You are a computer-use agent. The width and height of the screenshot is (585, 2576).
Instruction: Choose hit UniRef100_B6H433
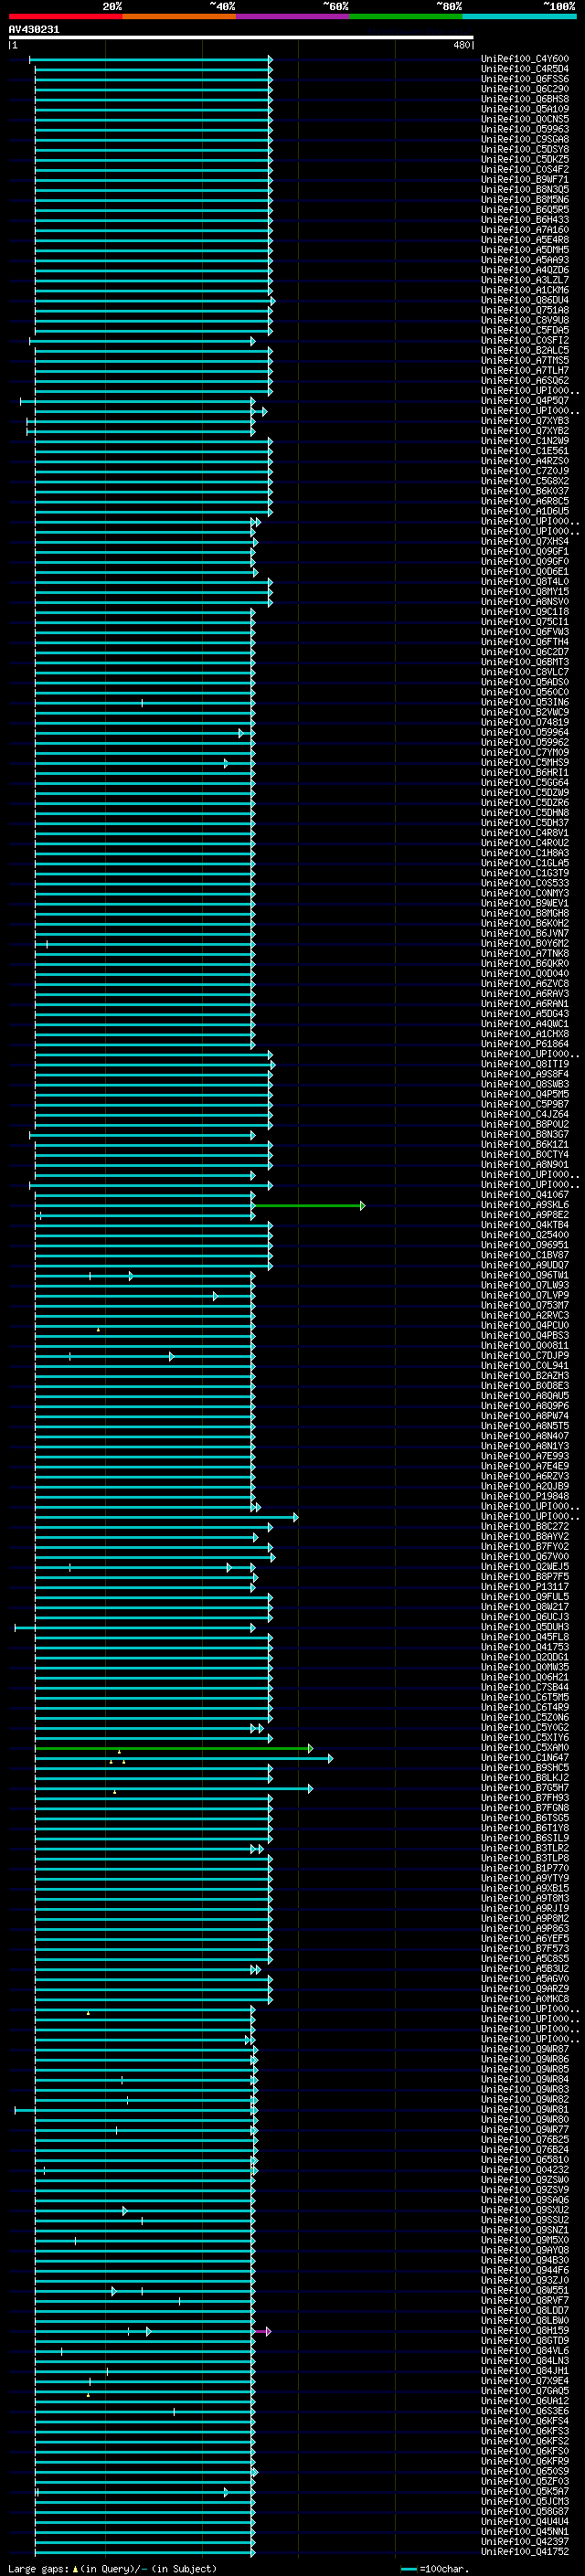525,220
